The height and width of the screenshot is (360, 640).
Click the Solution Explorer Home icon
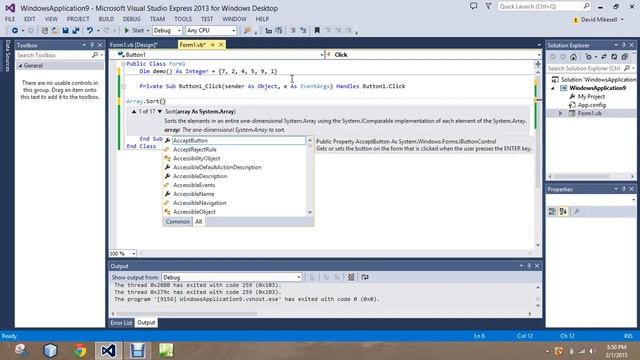(573, 57)
